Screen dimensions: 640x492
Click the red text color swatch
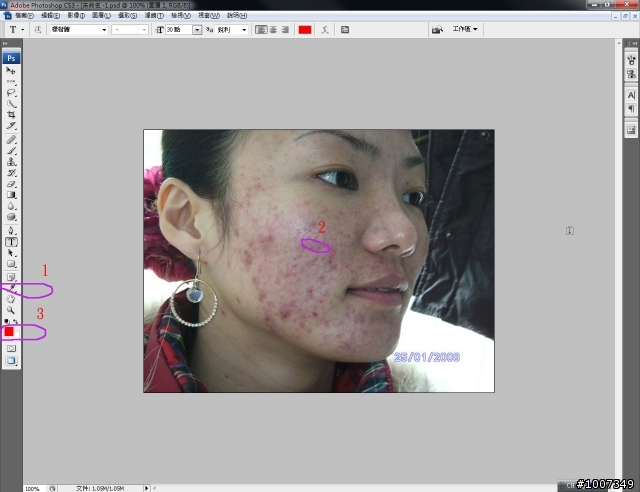click(x=305, y=29)
